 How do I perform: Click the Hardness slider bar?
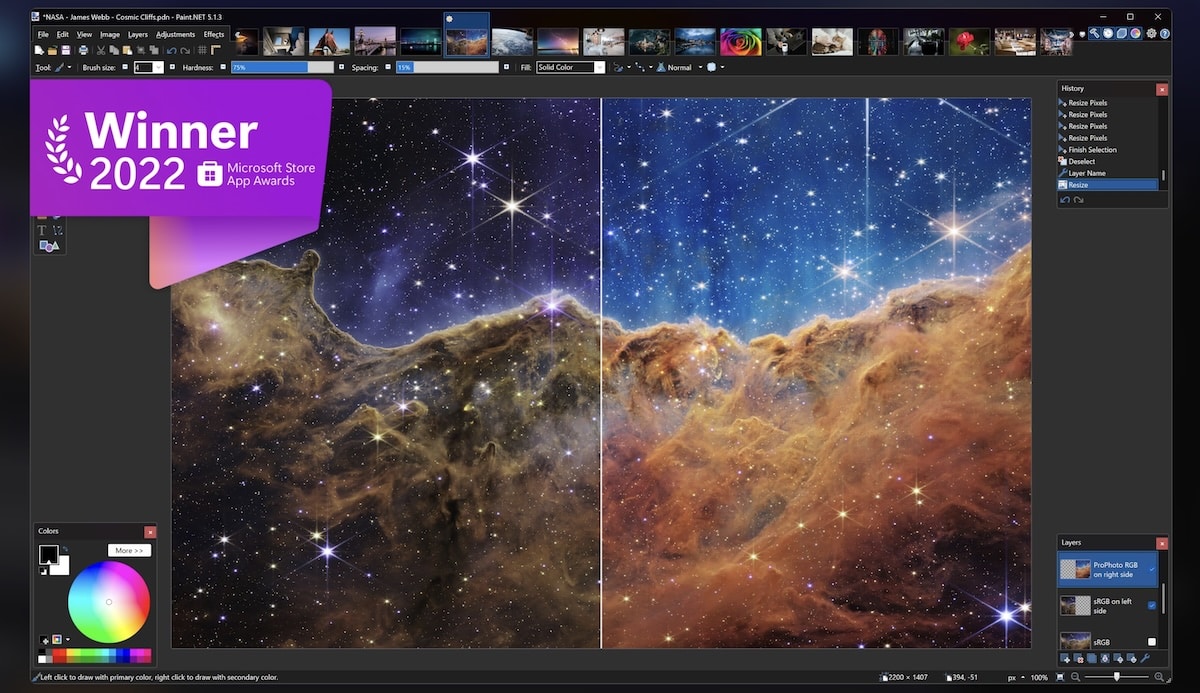(282, 67)
